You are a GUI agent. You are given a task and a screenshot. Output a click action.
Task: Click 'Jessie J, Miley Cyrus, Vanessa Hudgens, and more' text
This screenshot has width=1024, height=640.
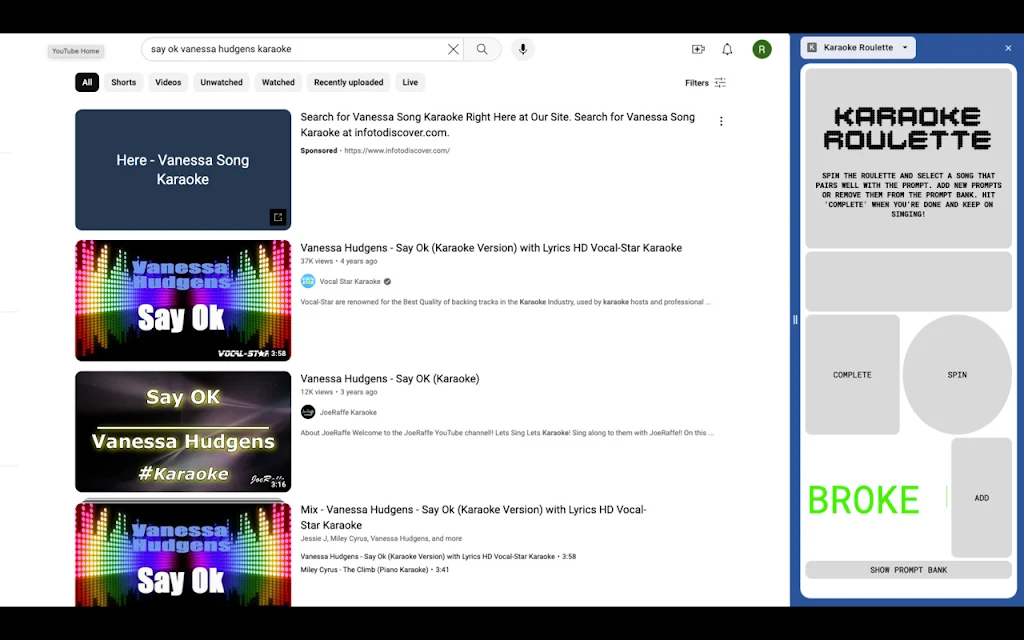click(x=381, y=539)
